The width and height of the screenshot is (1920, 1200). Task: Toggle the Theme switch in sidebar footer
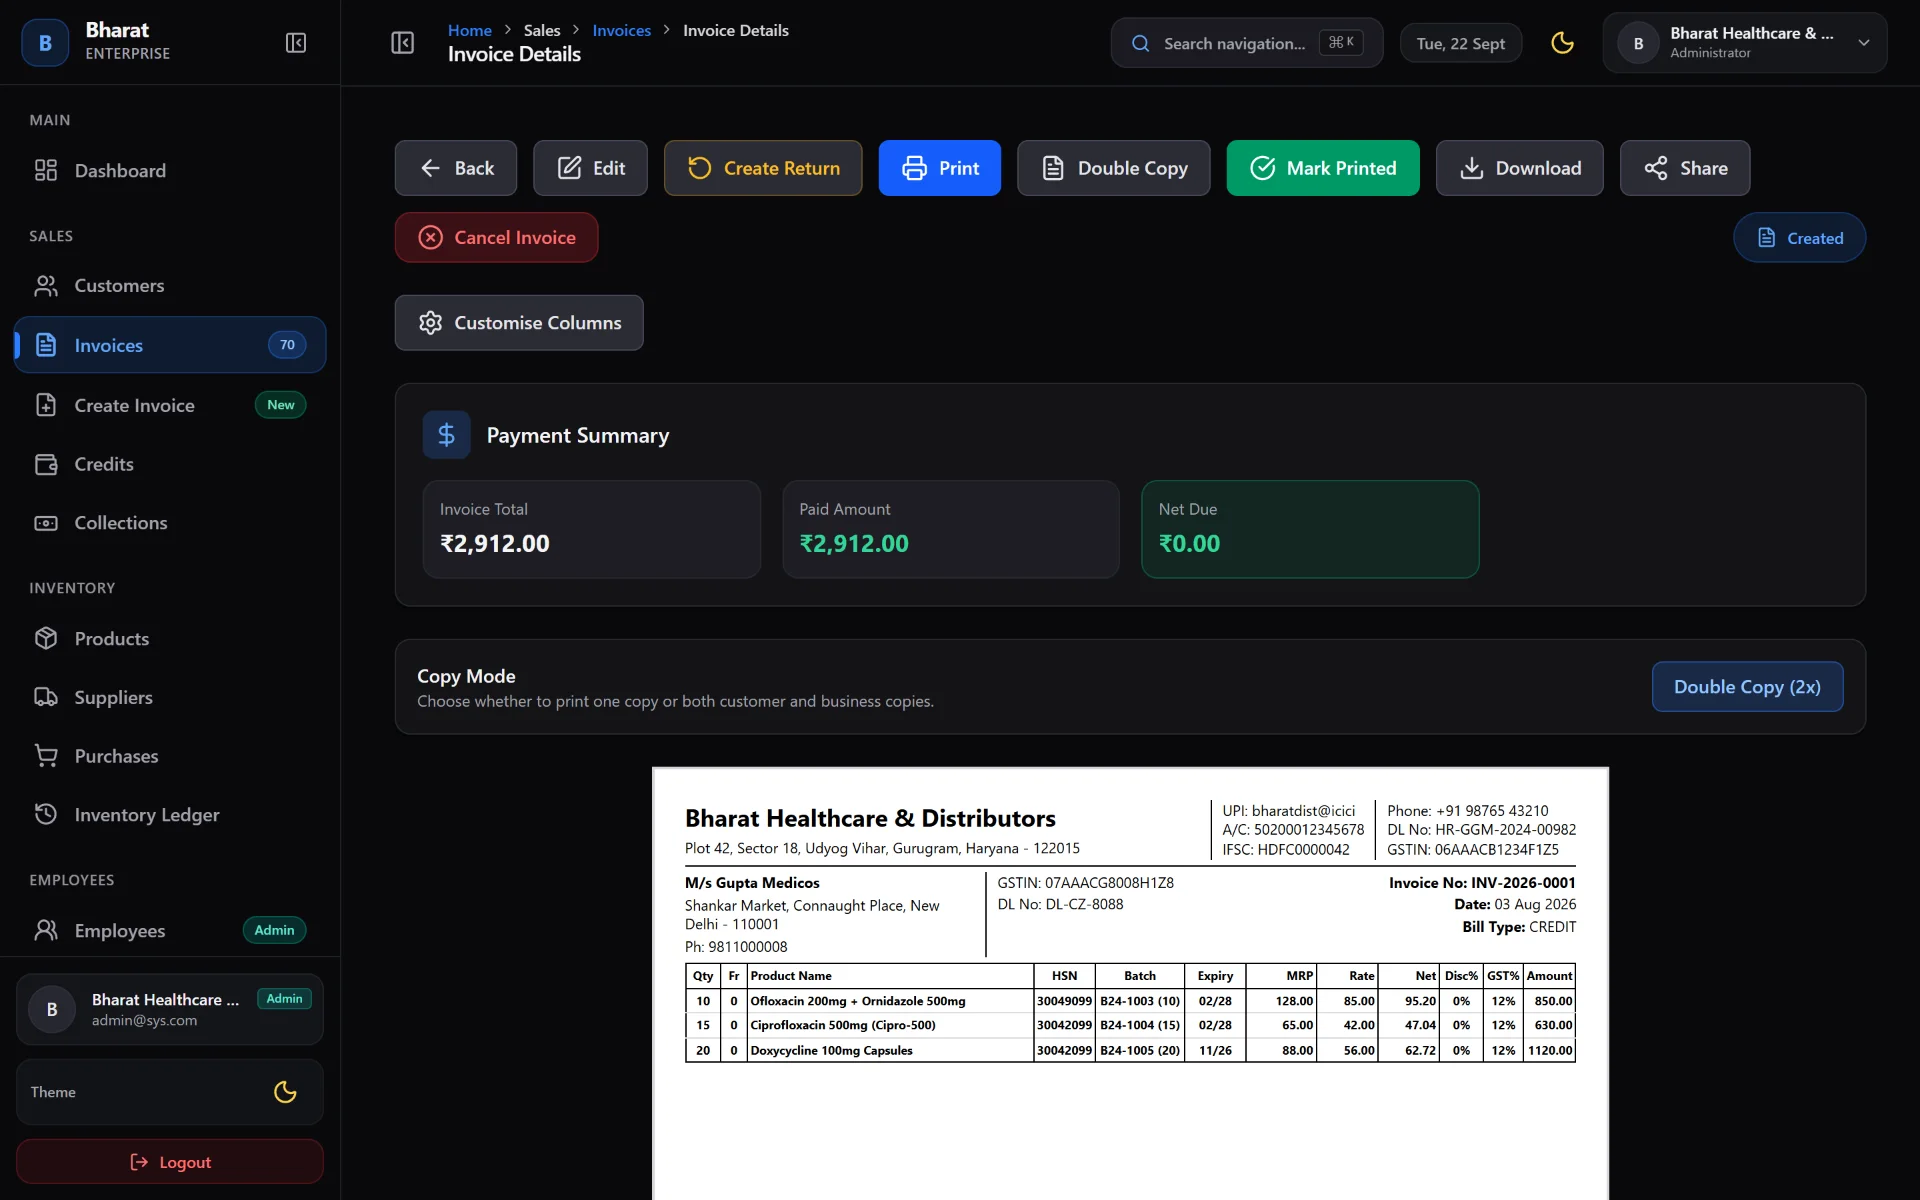(285, 1092)
